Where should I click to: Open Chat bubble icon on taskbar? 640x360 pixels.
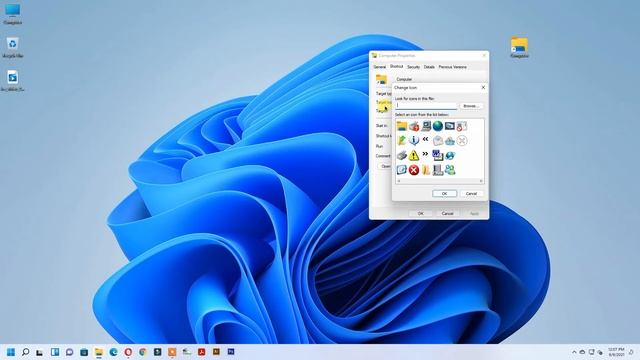pyautogui.click(x=69, y=352)
